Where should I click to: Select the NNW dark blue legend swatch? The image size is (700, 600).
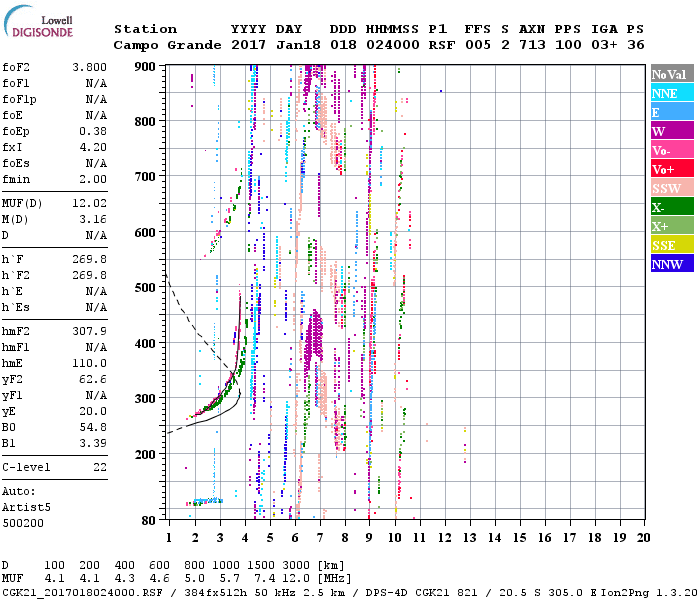point(672,263)
